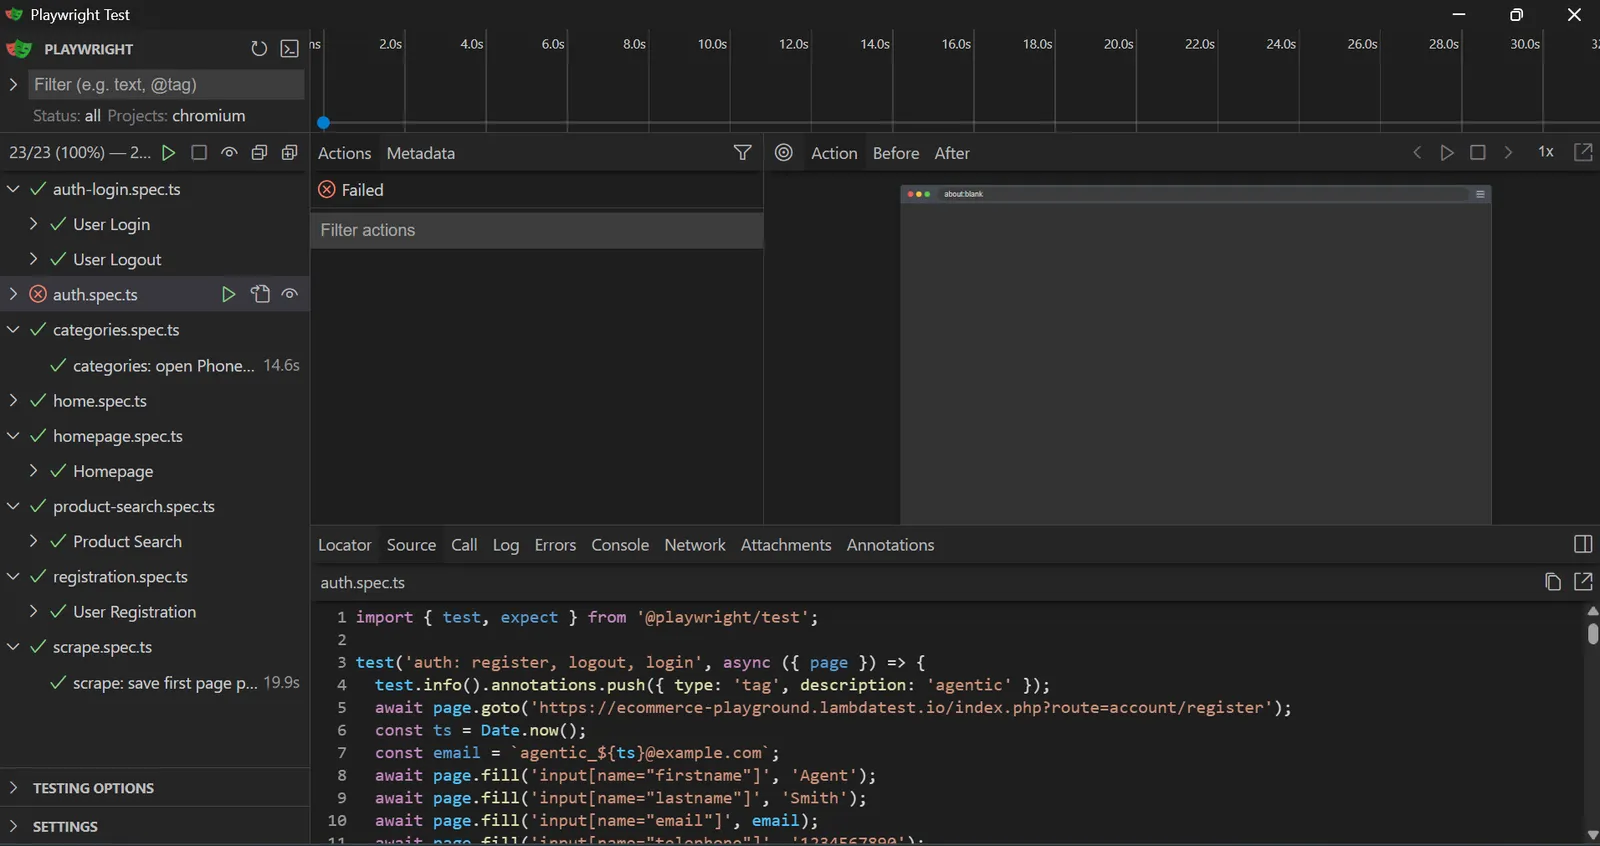
Task: Watch auth.spec.ts with eye icon
Action: [290, 294]
